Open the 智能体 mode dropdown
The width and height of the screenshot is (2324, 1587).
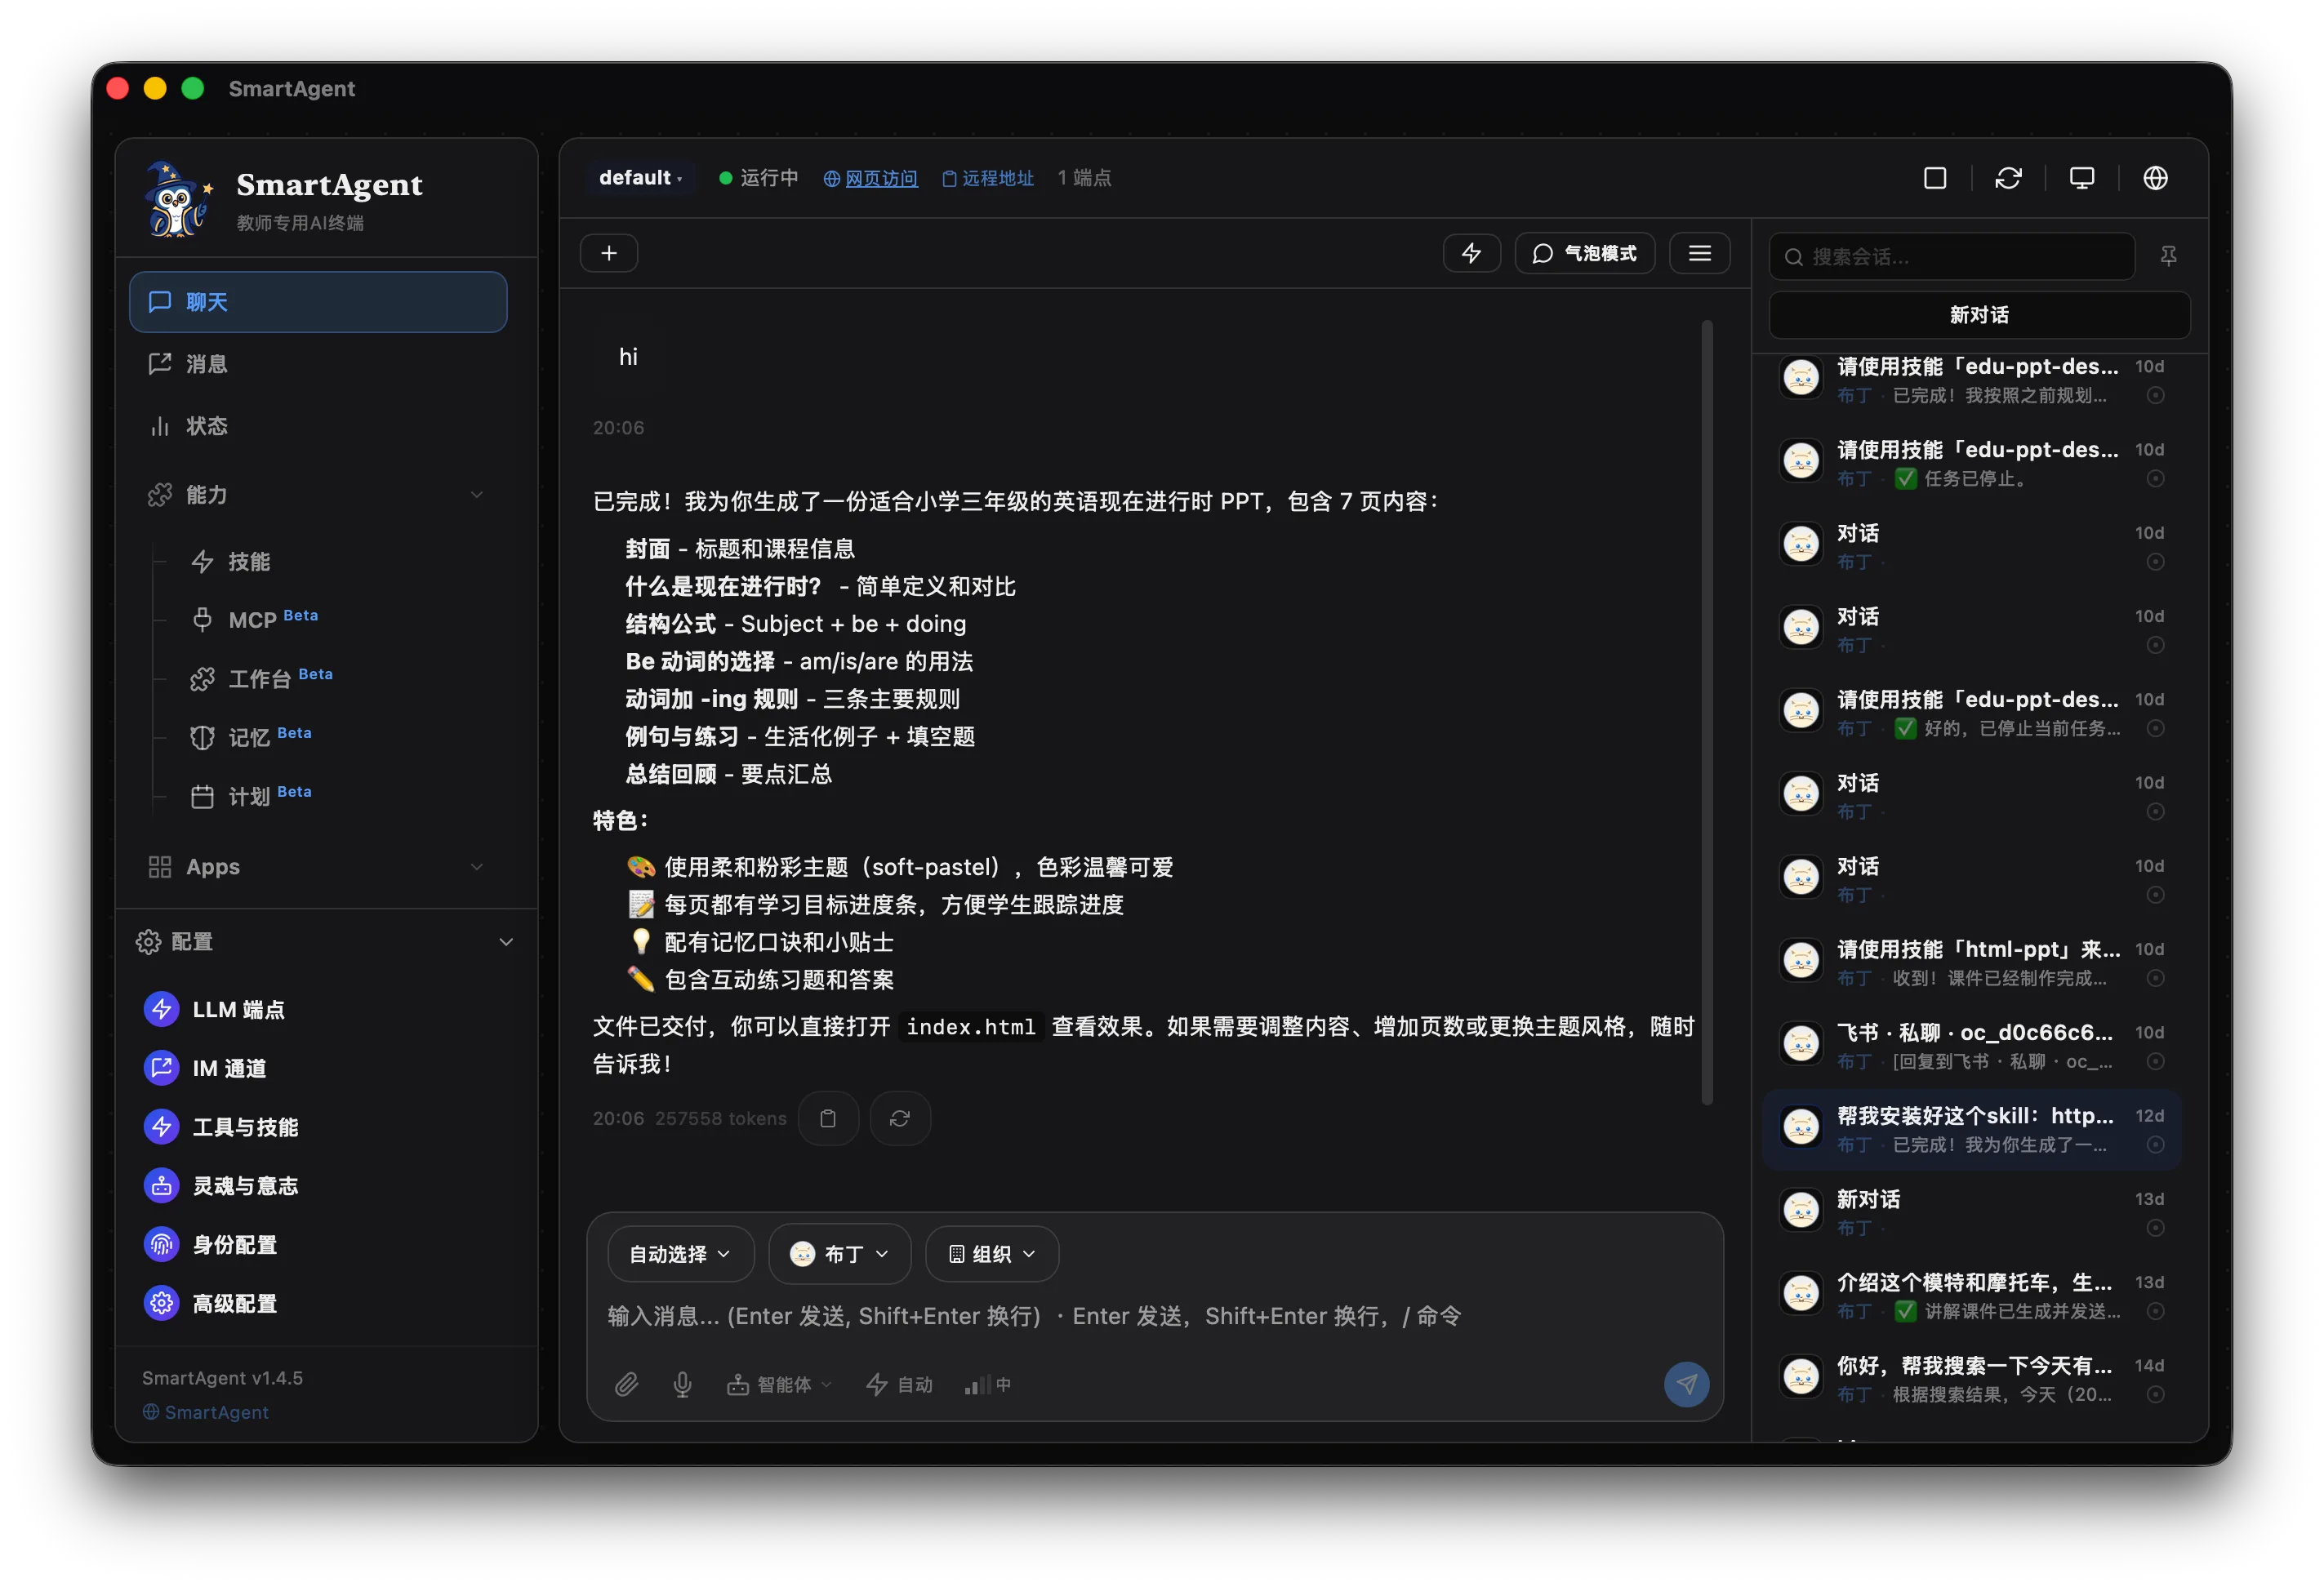779,1384
